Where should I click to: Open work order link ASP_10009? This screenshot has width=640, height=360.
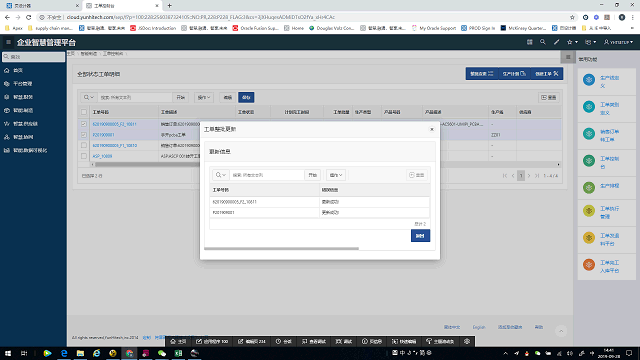click(102, 156)
